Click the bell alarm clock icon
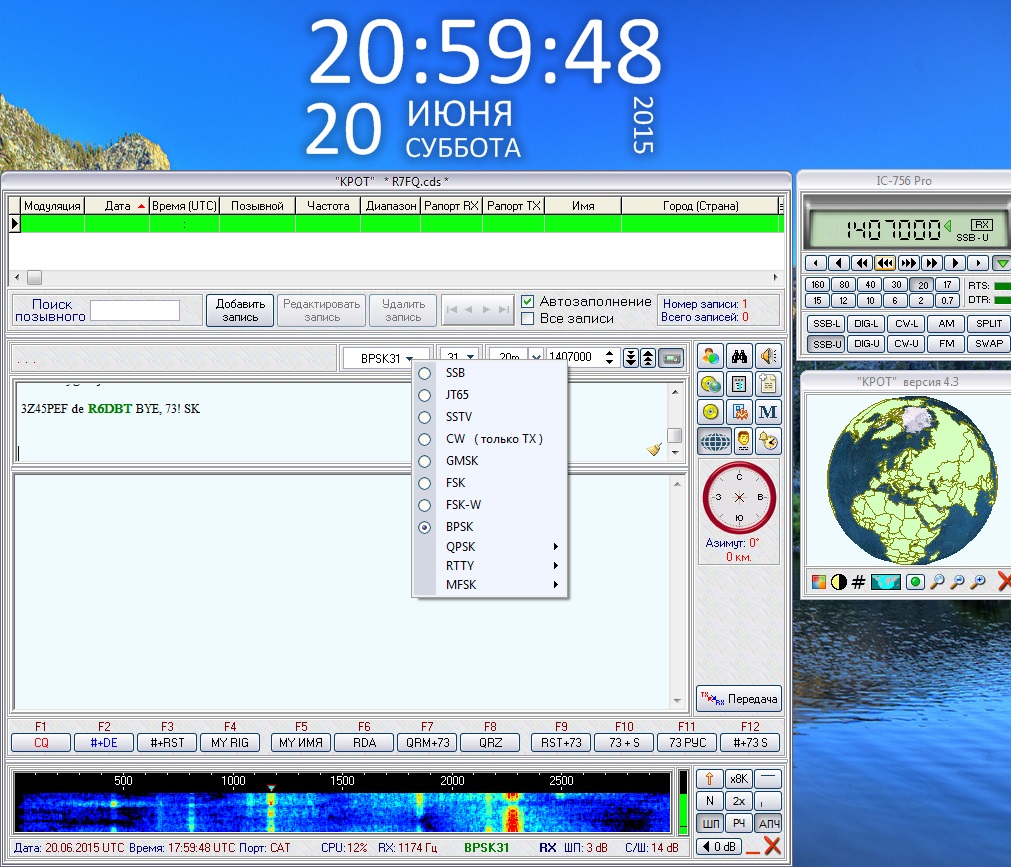This screenshot has height=867, width=1011. click(x=768, y=439)
